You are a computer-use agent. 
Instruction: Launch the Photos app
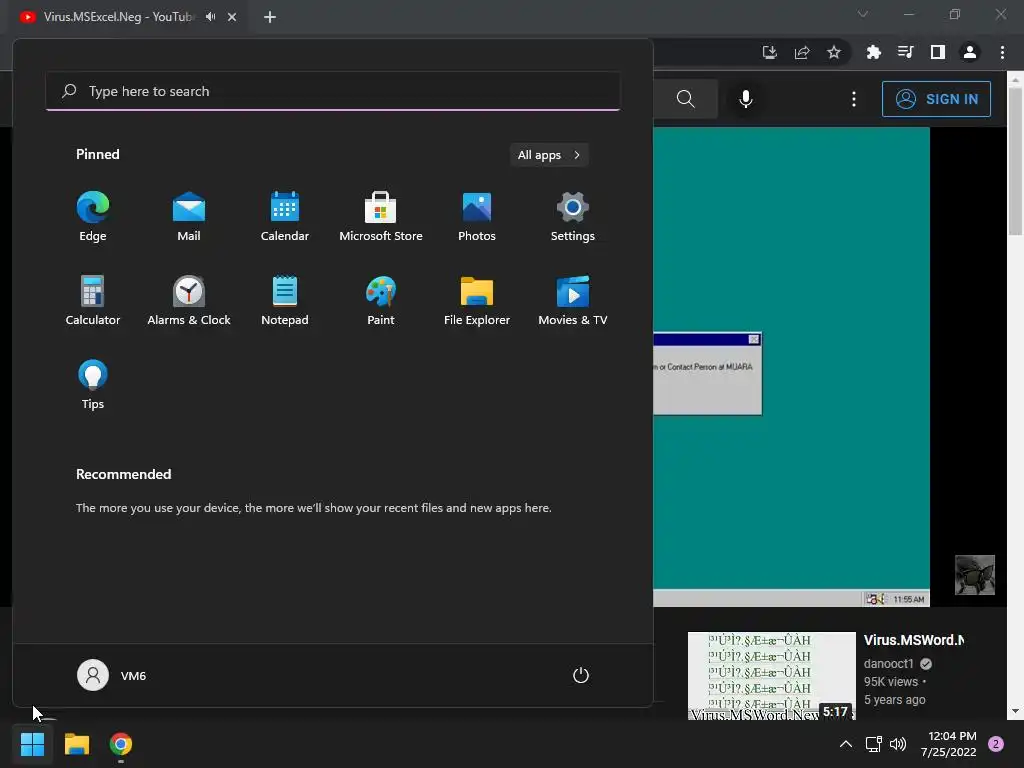click(477, 216)
